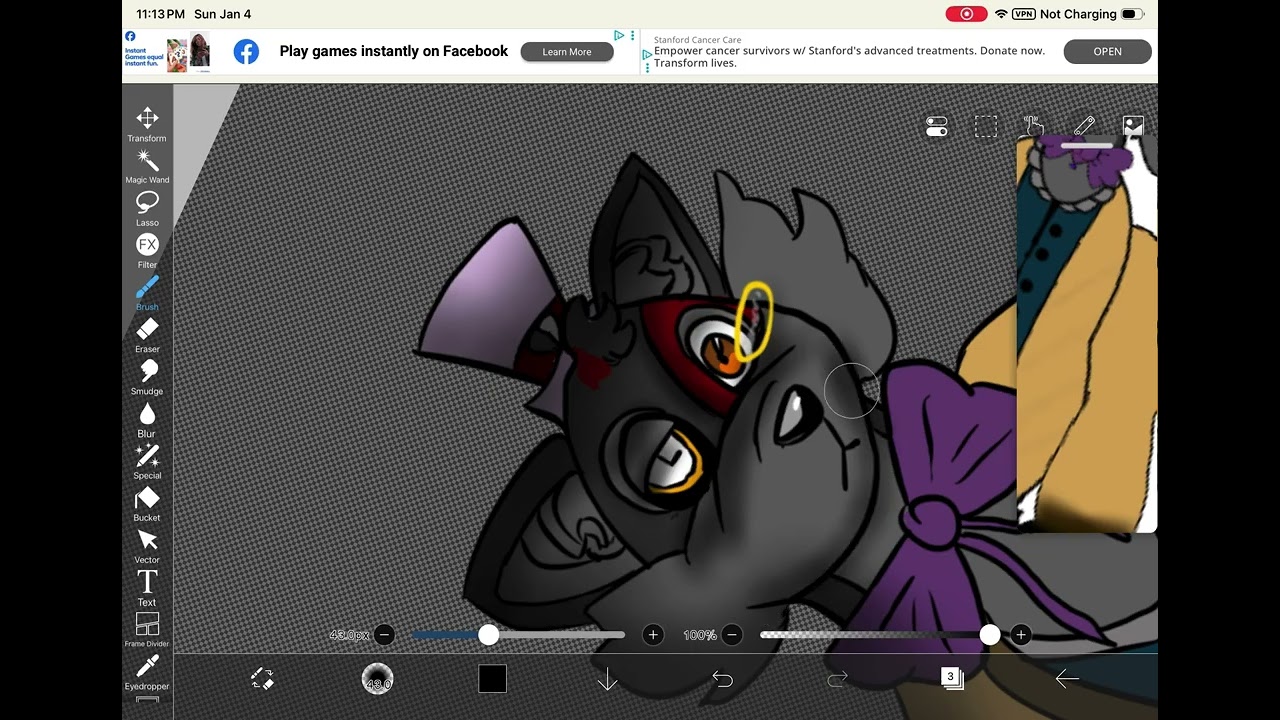
Task: Select the Frame Divider tool
Action: (x=147, y=629)
